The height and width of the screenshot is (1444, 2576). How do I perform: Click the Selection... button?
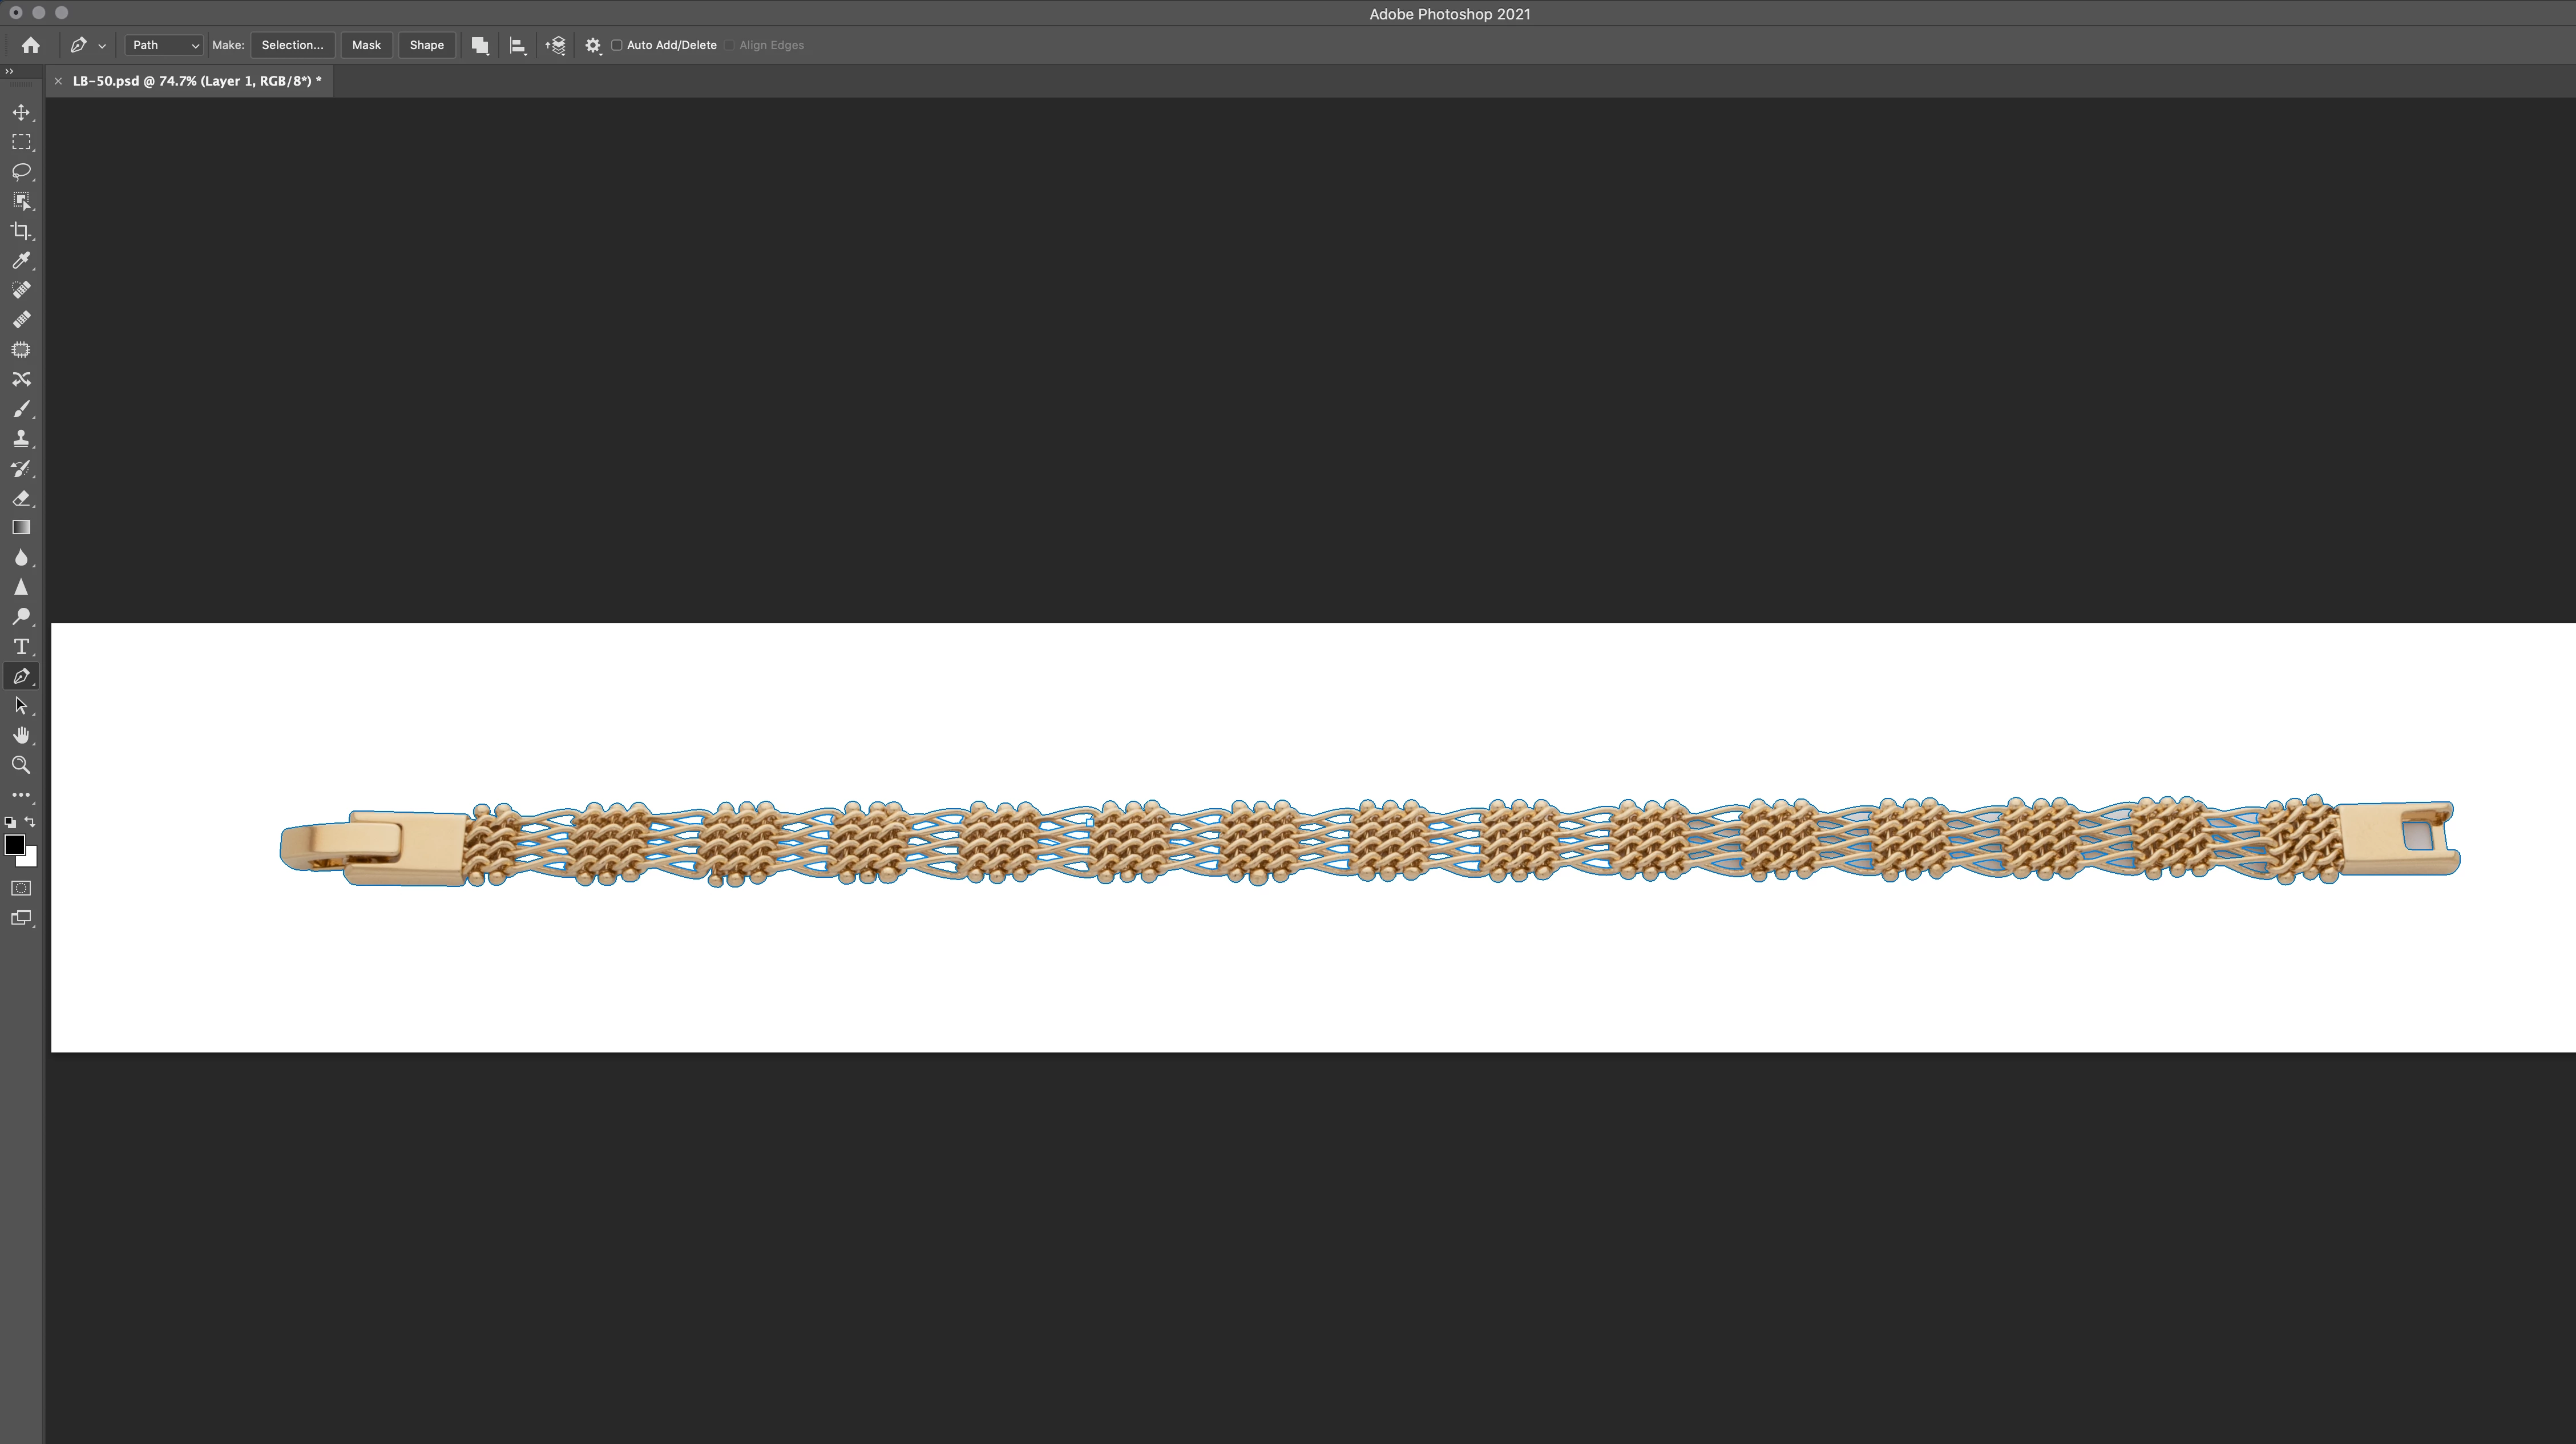pos(292,45)
